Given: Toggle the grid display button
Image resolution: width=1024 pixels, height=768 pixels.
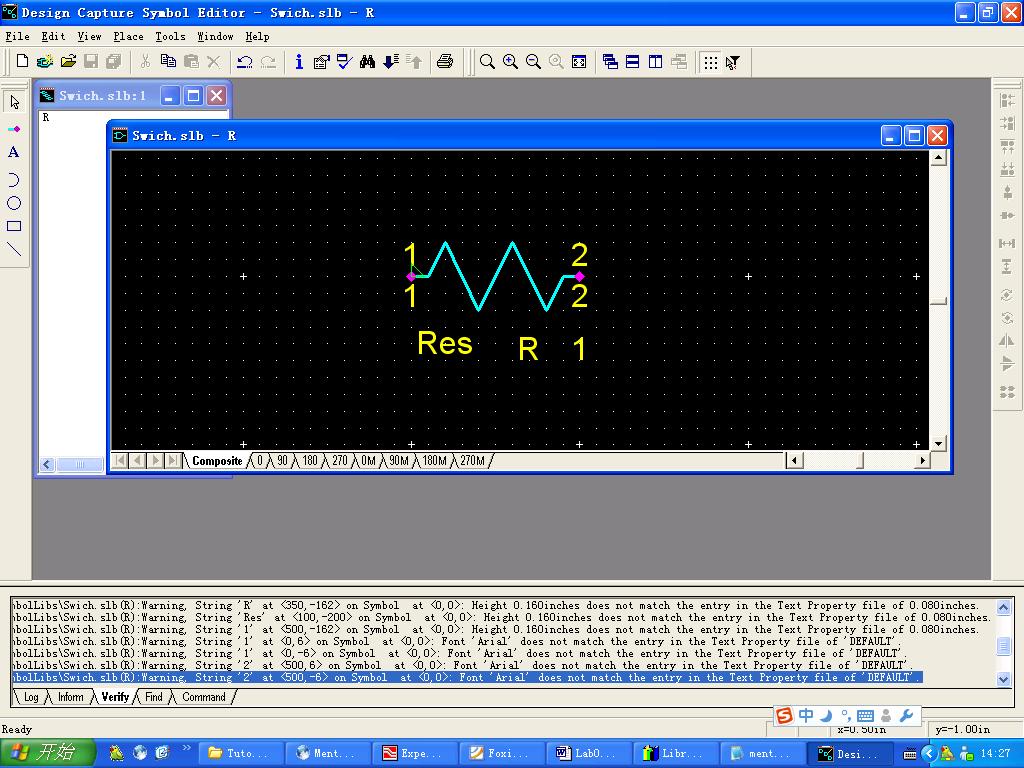Looking at the screenshot, I should coord(710,62).
